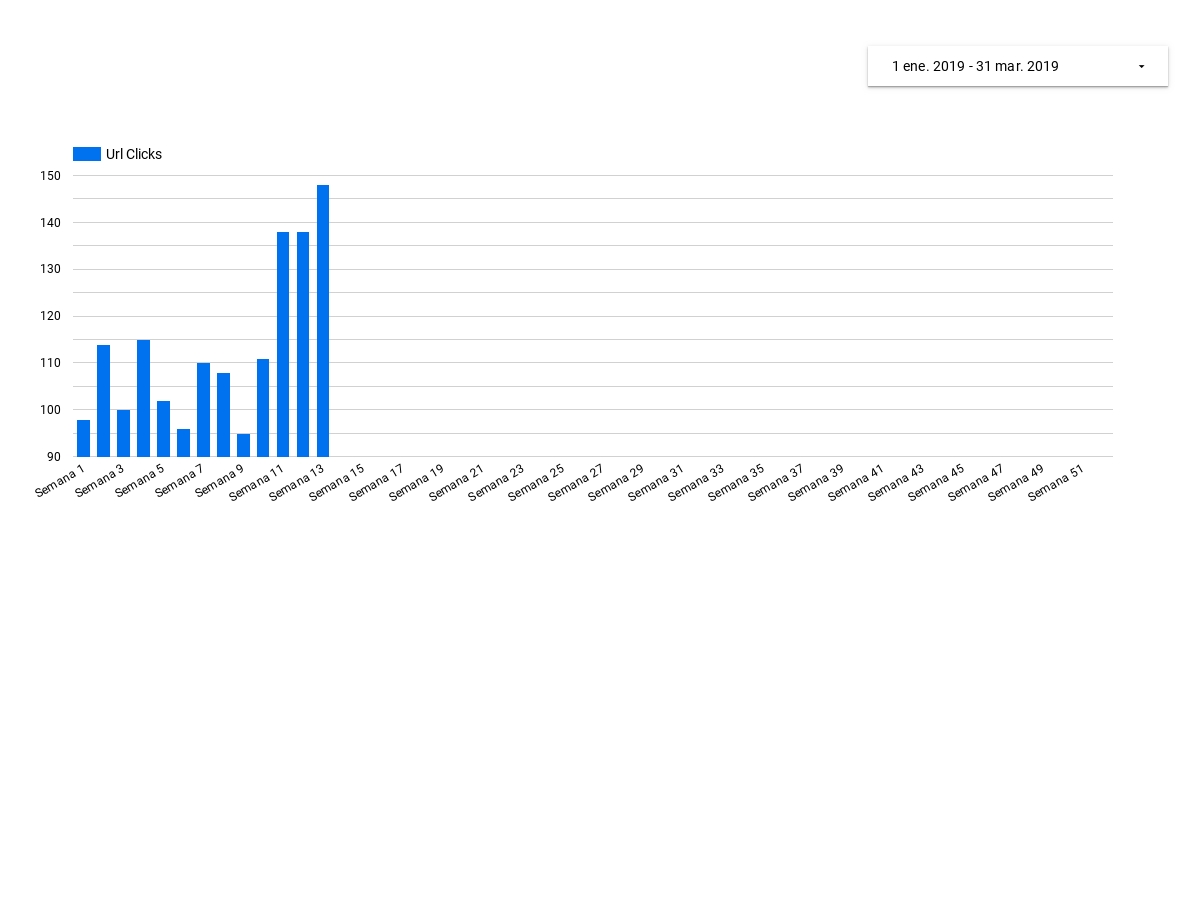
Task: Click the 'Semana 1' x-axis label
Action: pos(61,478)
